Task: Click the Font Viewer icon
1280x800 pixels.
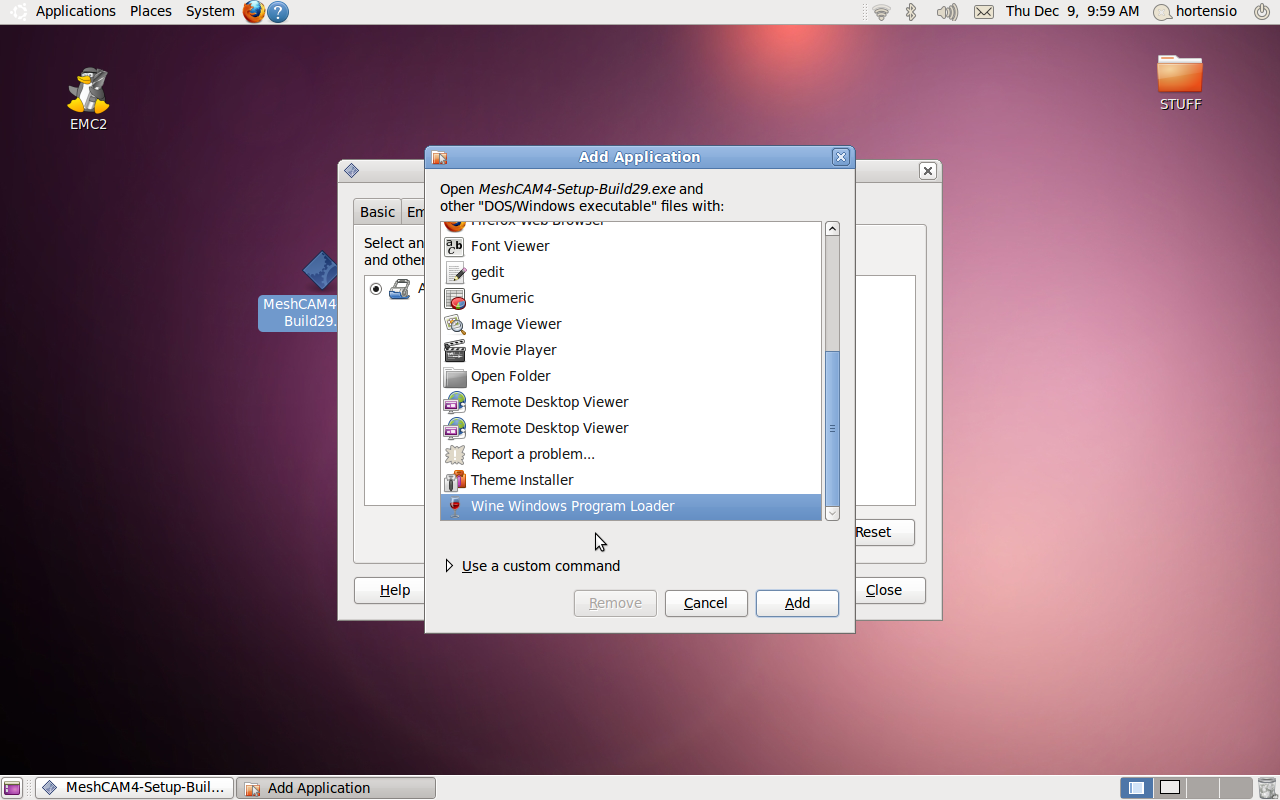Action: (455, 246)
